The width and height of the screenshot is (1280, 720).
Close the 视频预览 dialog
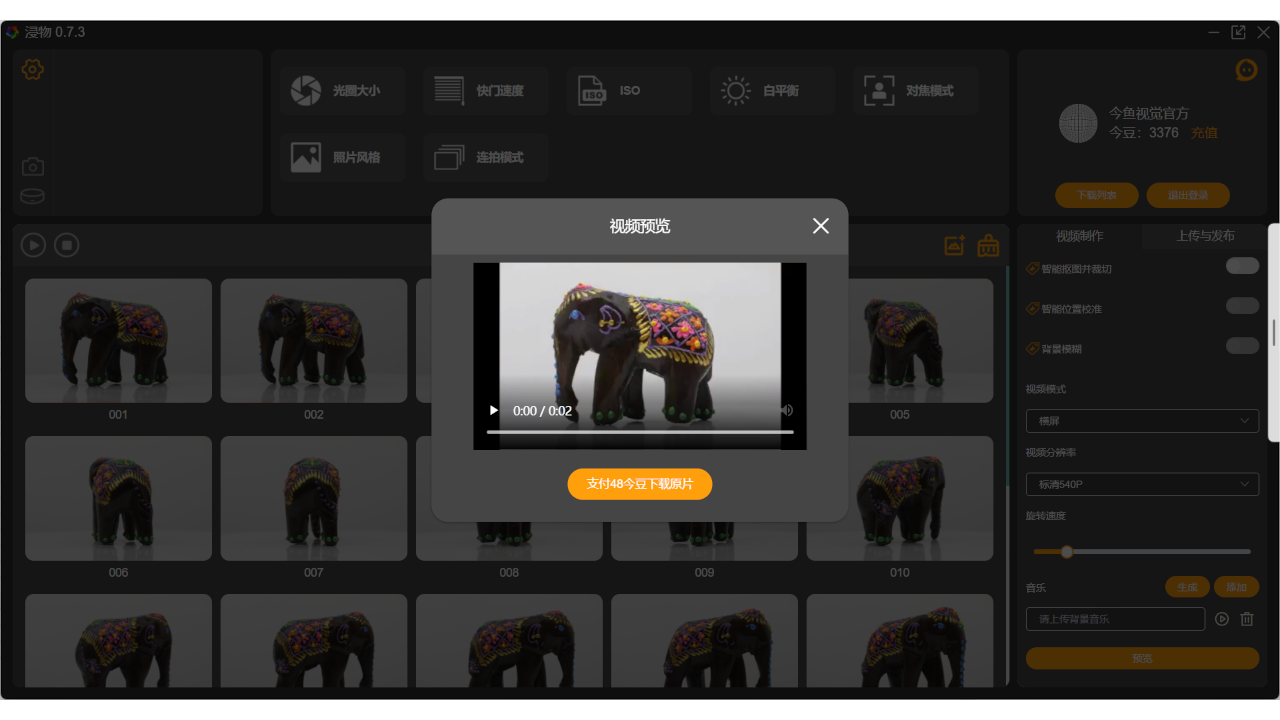tap(821, 226)
